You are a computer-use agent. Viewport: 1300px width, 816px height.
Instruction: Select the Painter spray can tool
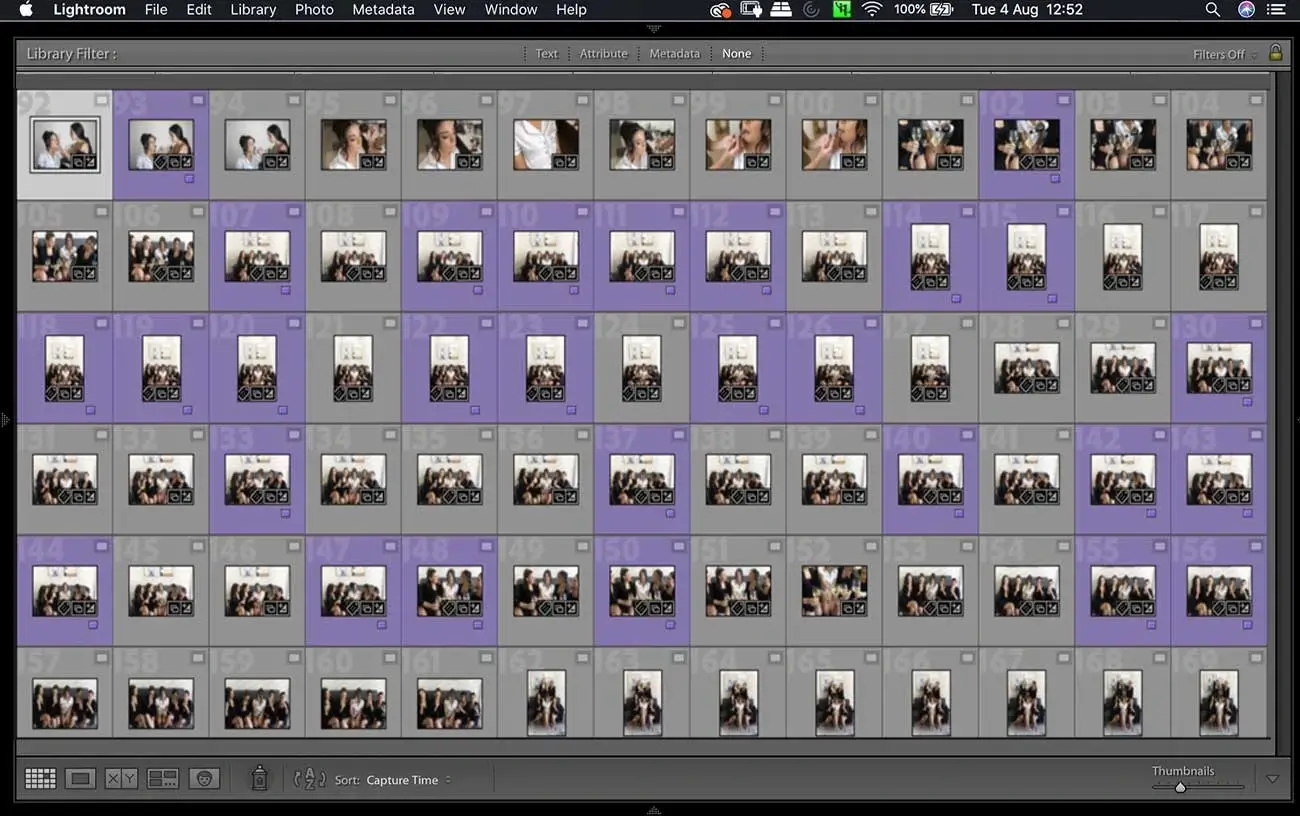click(259, 778)
